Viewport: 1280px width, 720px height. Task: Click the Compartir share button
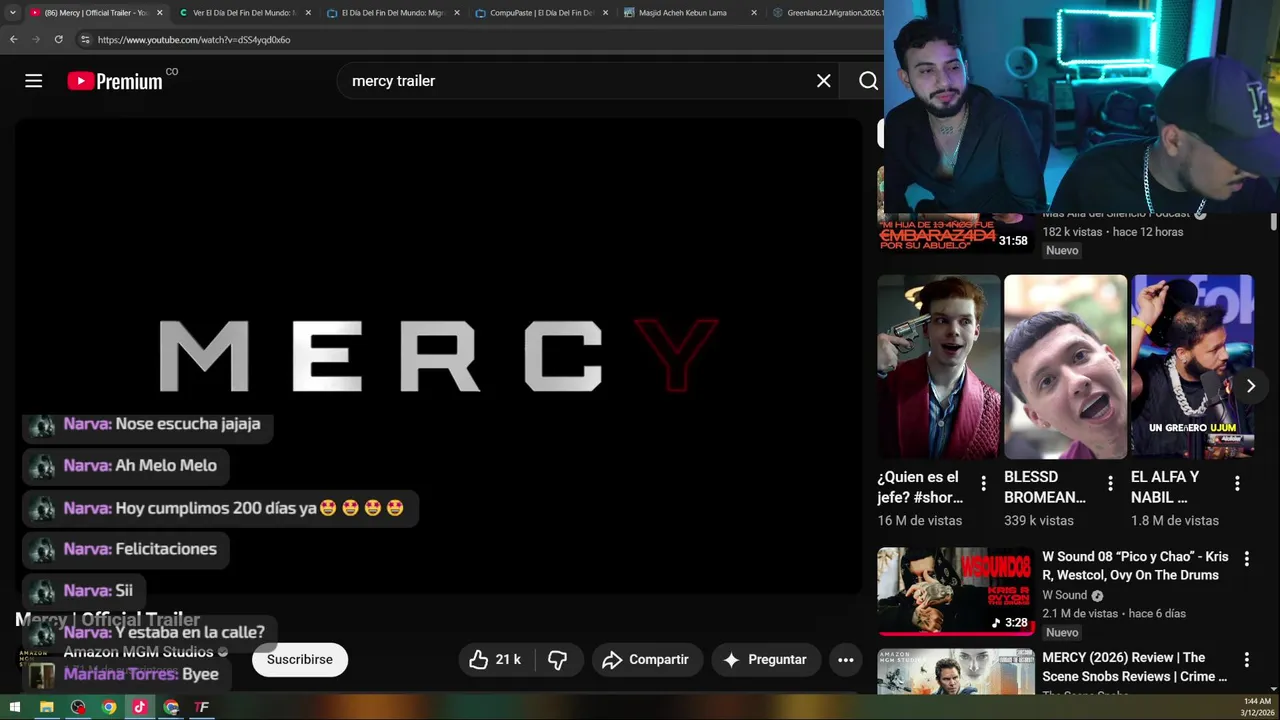(x=647, y=660)
